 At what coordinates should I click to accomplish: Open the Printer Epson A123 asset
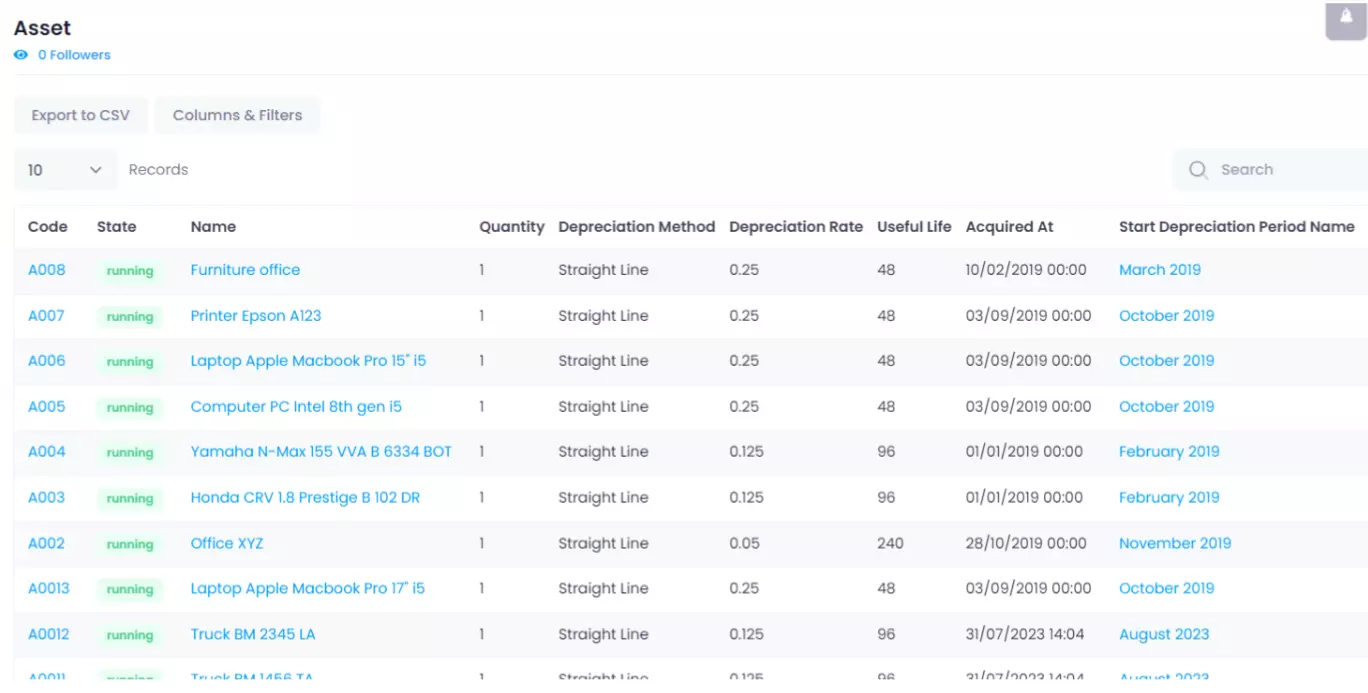tap(256, 316)
